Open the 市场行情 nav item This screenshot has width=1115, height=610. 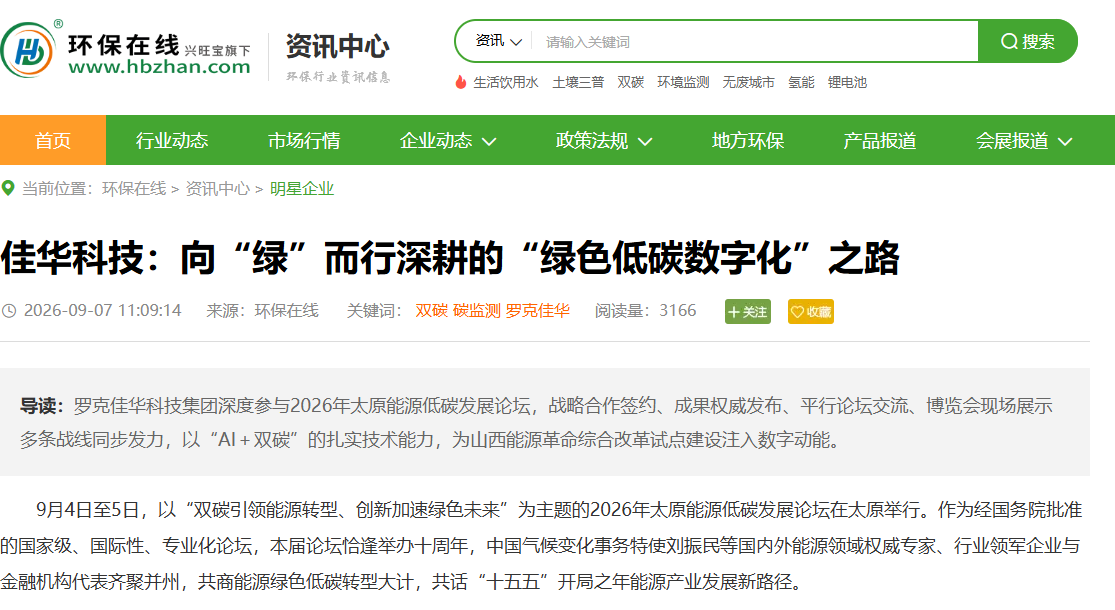(304, 141)
